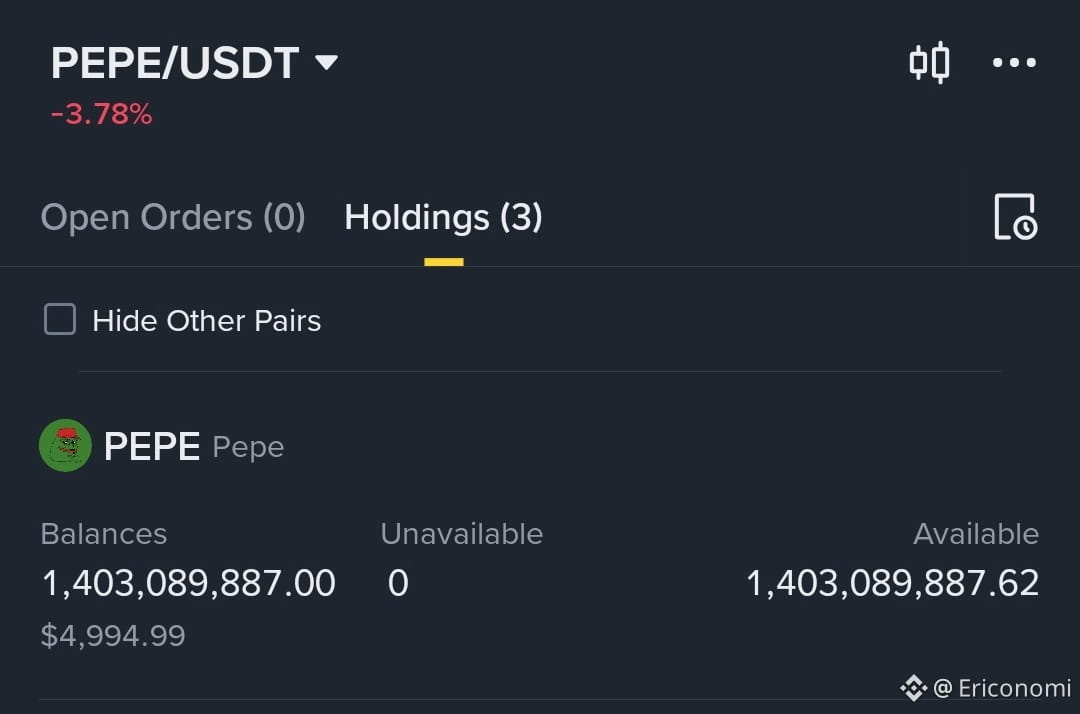
Task: Open the order history icon
Action: 1015,217
